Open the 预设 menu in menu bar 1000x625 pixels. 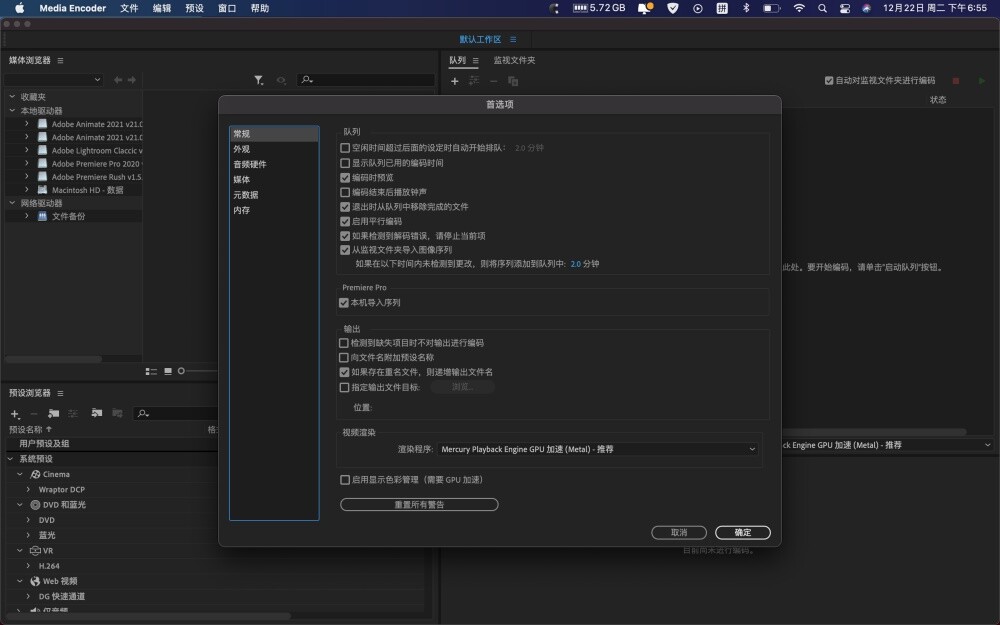coord(195,8)
